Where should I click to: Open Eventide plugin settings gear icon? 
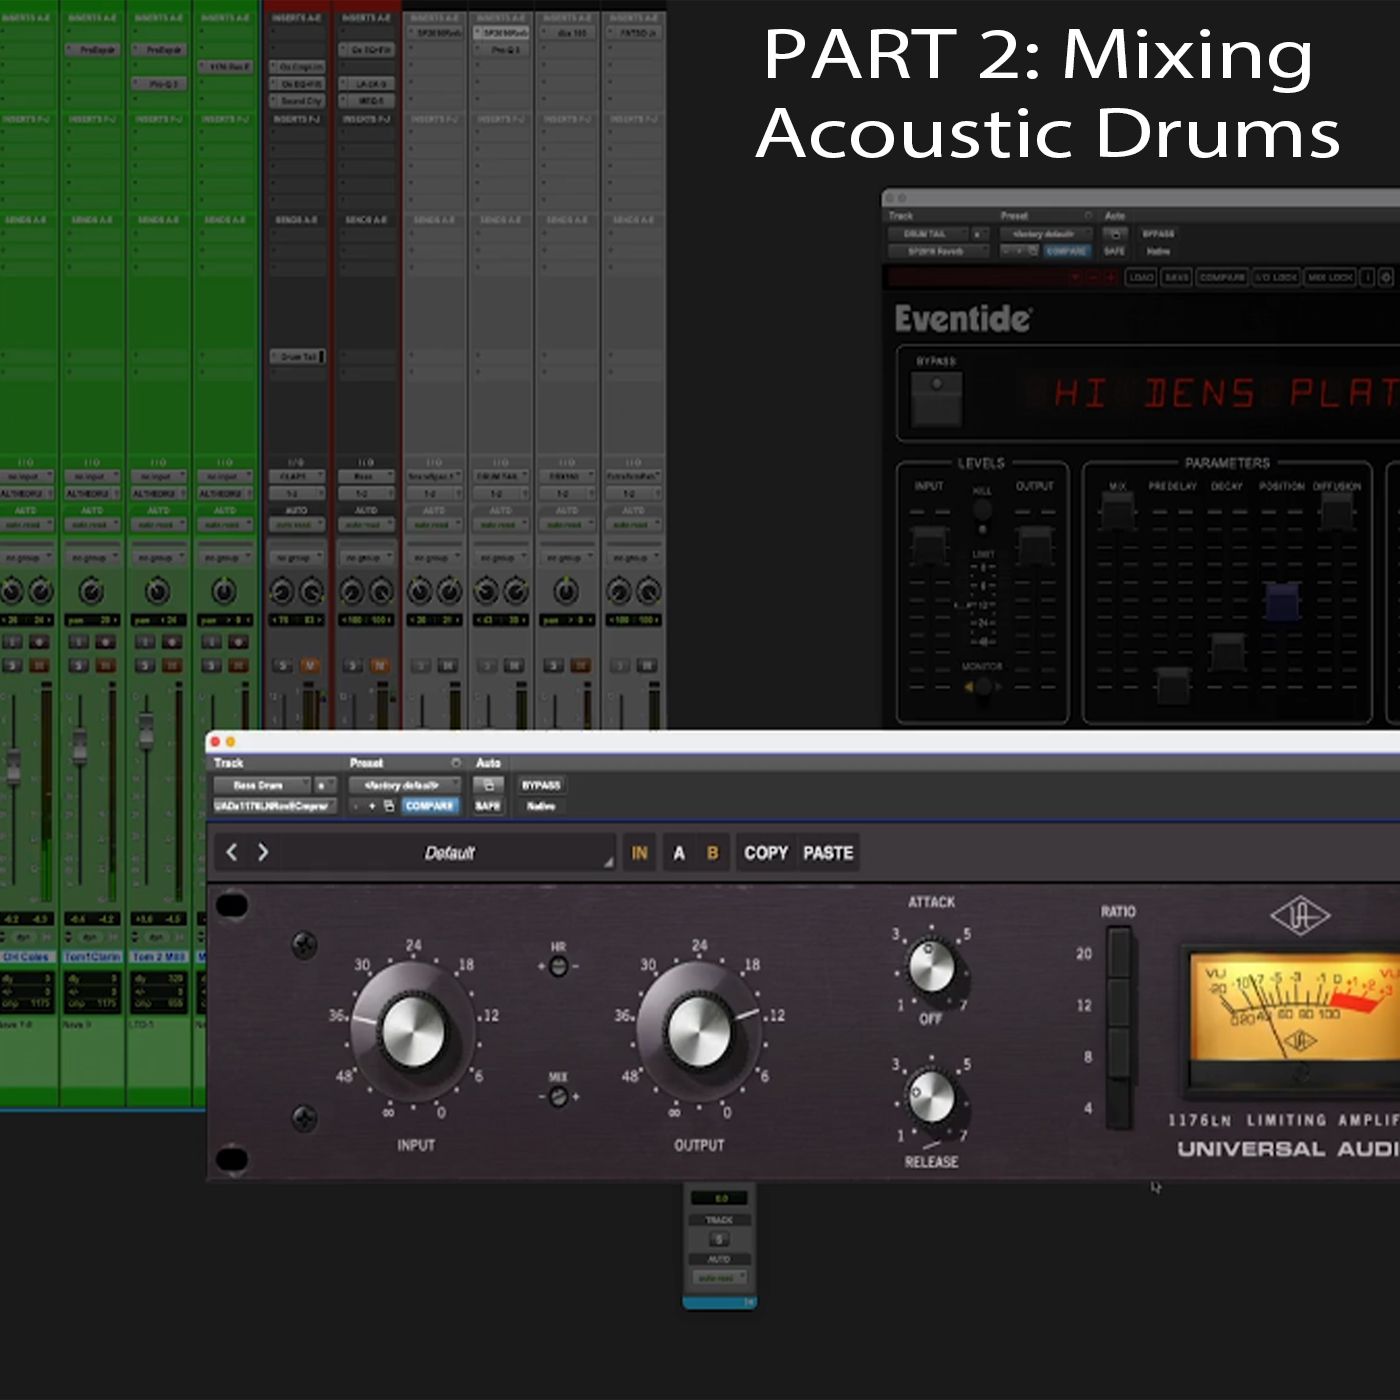point(1386,277)
